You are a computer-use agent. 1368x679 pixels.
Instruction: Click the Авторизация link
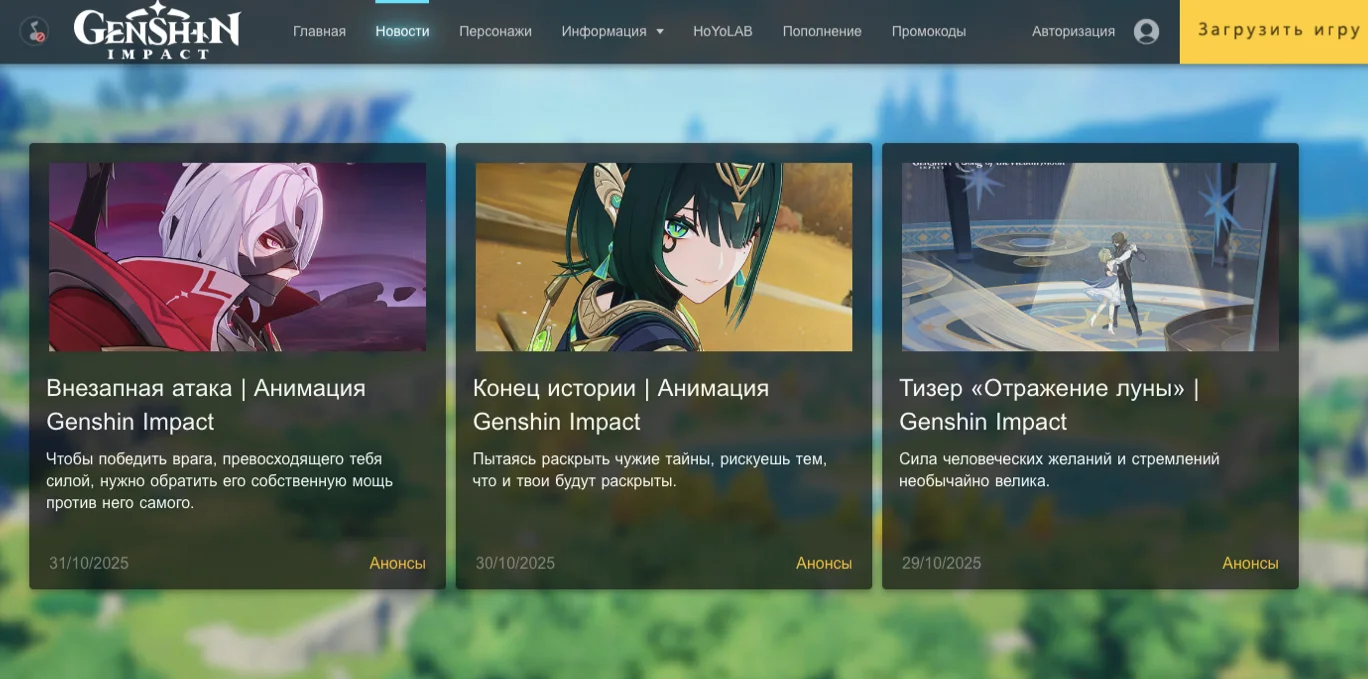(1073, 32)
